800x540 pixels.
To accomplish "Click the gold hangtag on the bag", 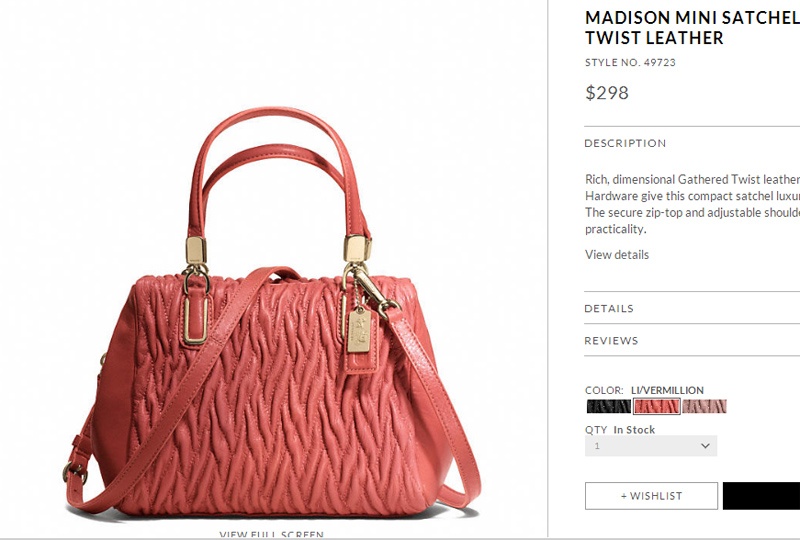I will click(x=362, y=332).
